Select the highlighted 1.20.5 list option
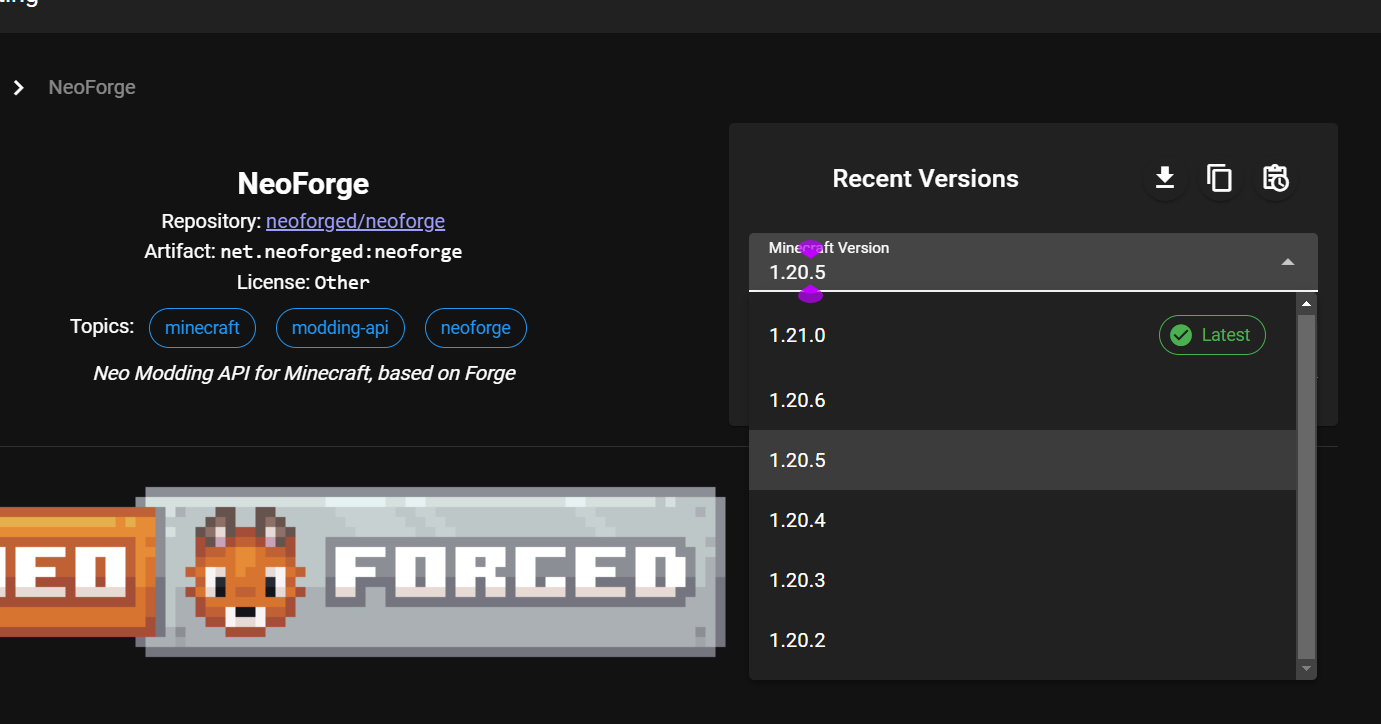This screenshot has width=1381, height=724. click(798, 460)
